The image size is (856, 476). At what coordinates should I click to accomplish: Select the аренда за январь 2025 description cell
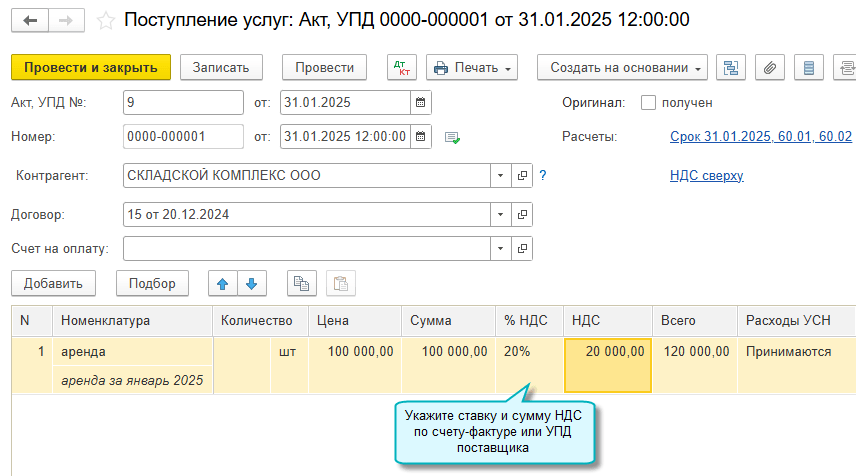click(133, 380)
